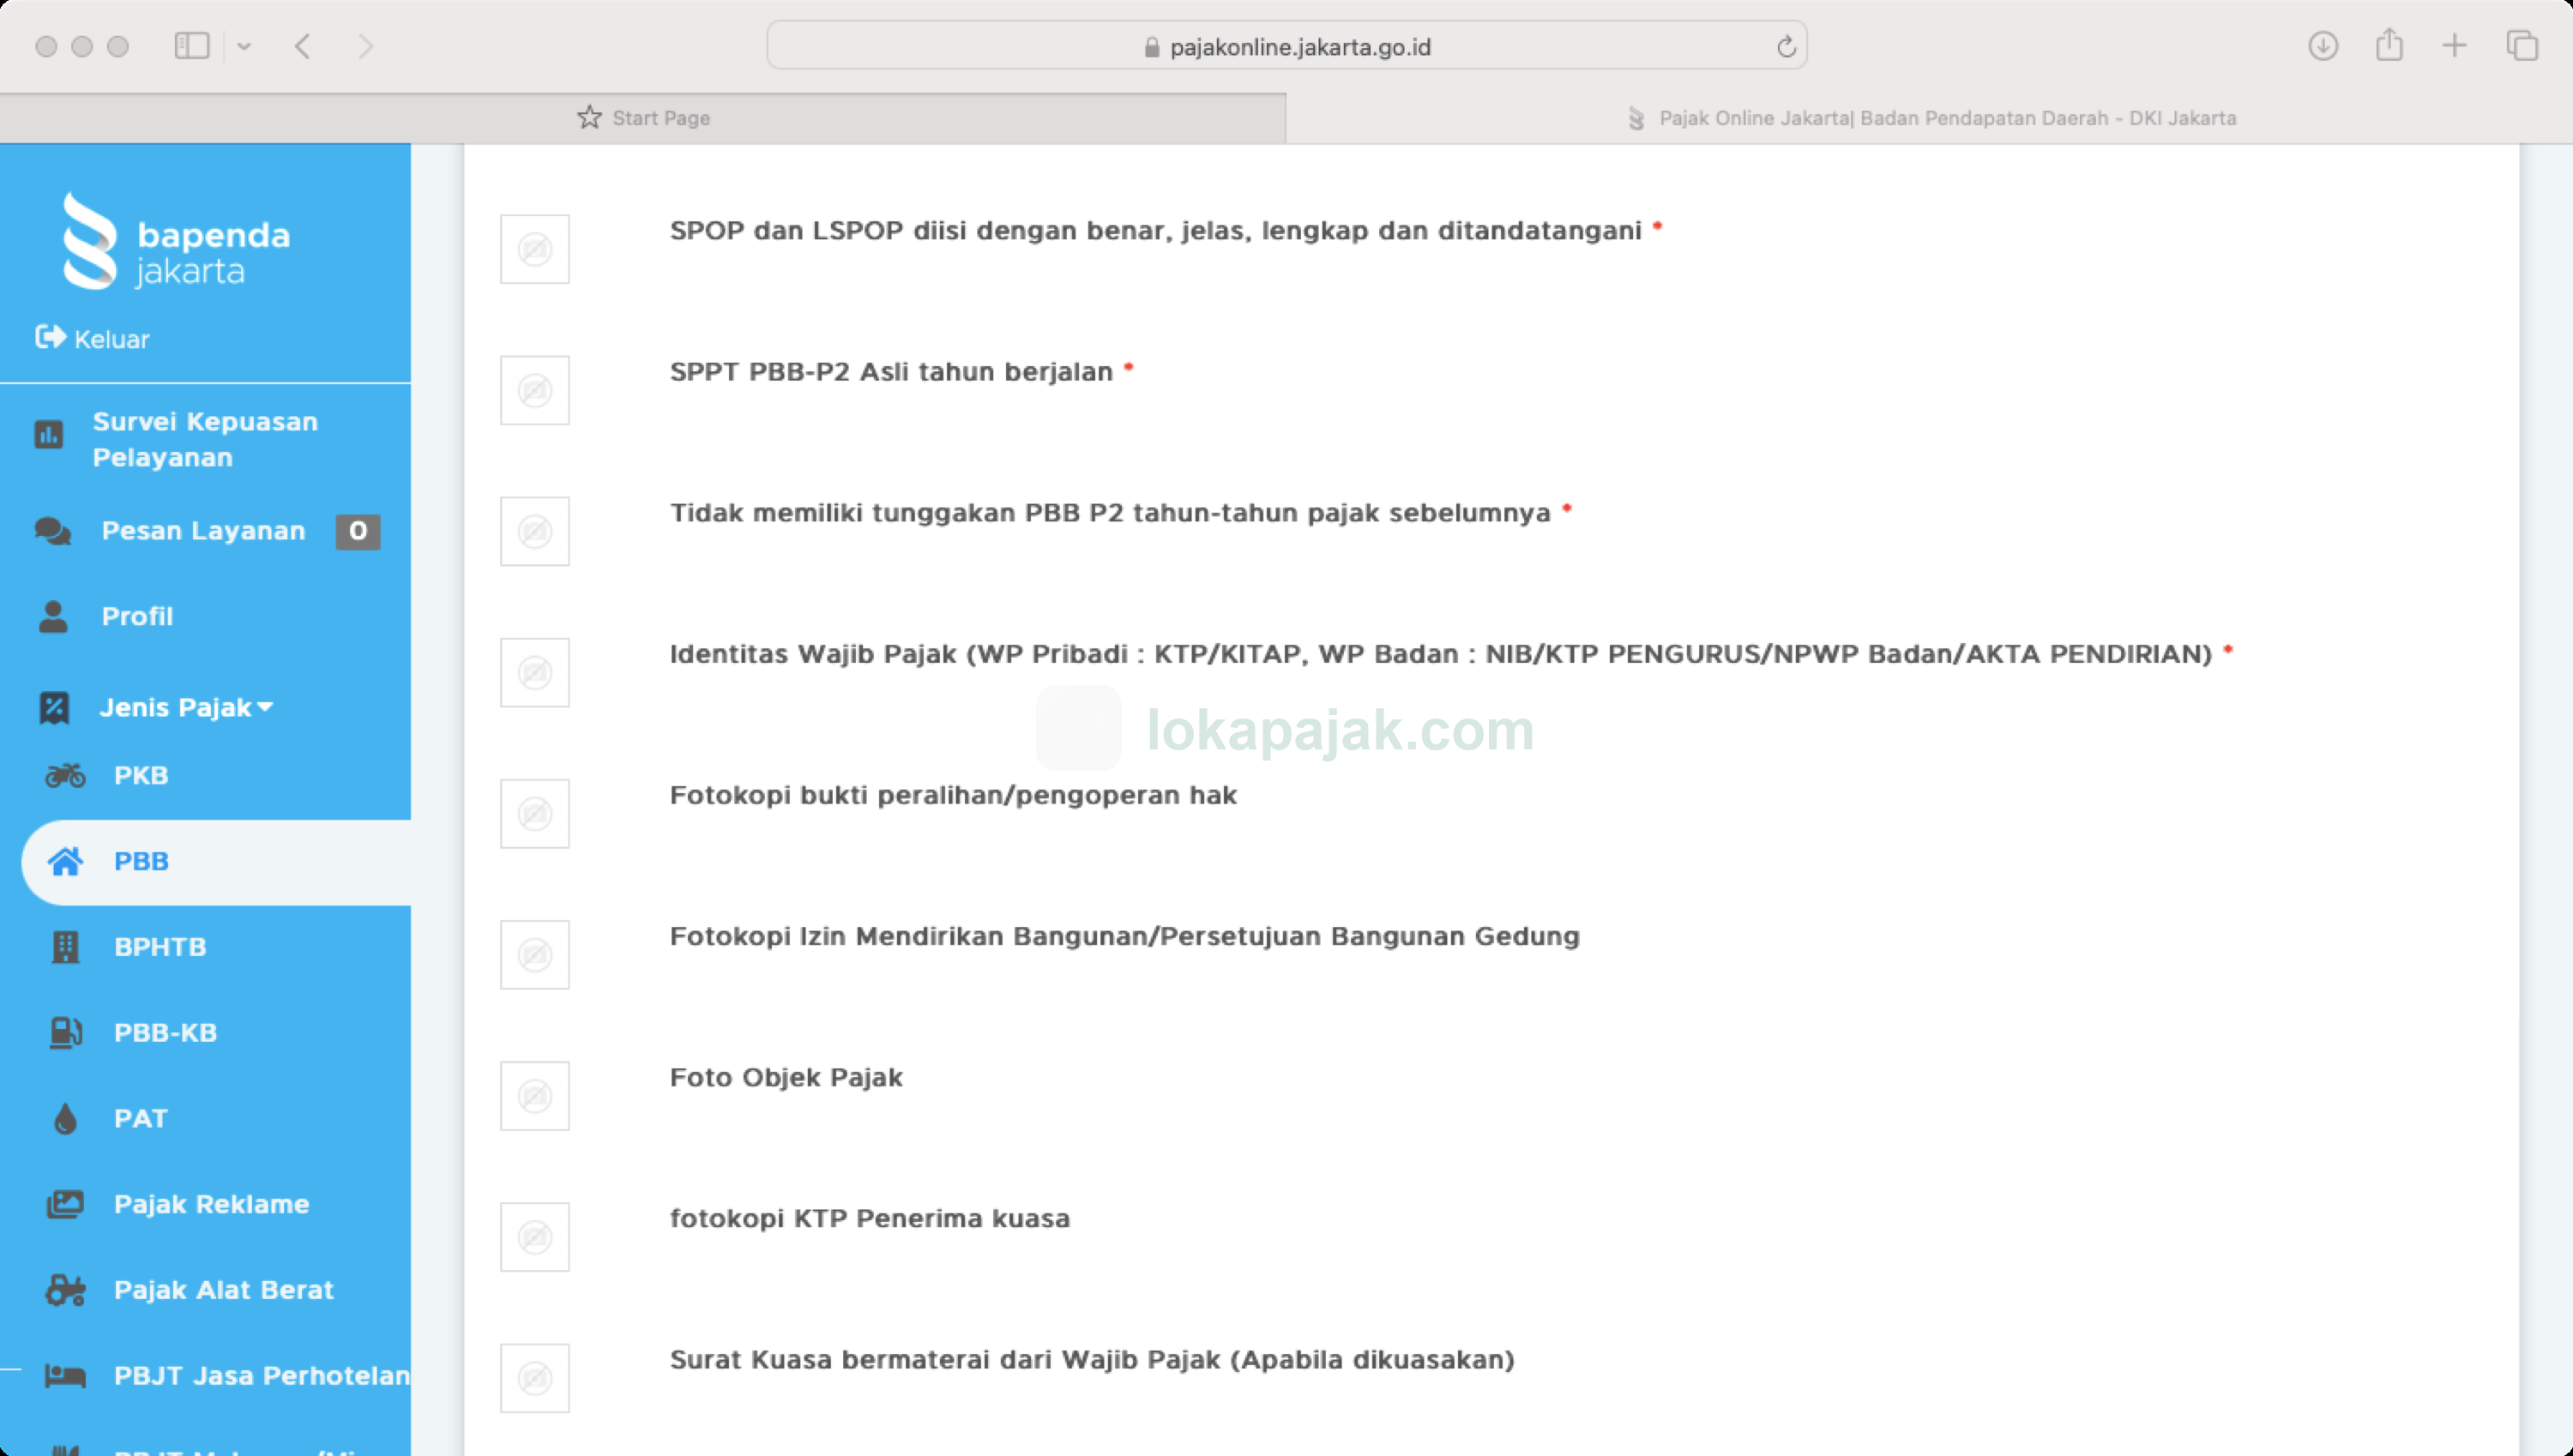Open the Pesan Layanan link
The width and height of the screenshot is (2573, 1456).
point(203,531)
